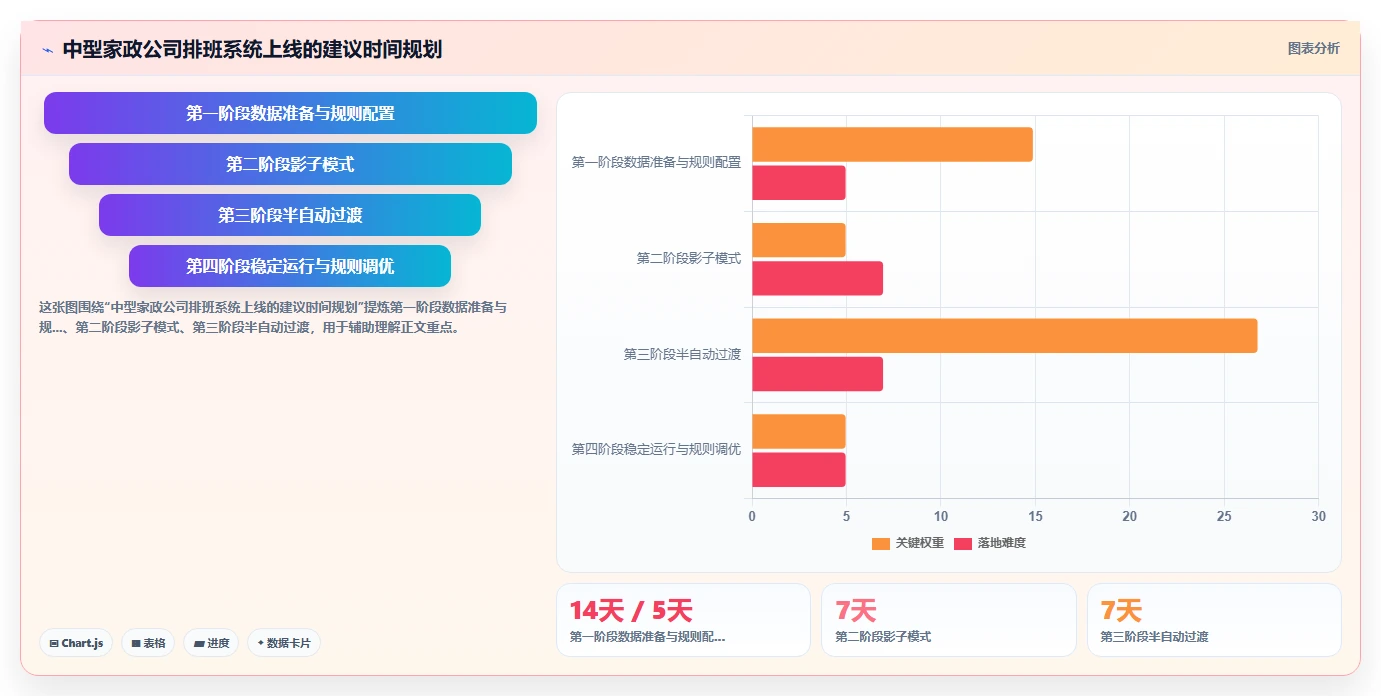The image size is (1381, 696).
Task: Click the 进度 tag chip
Action: click(211, 643)
